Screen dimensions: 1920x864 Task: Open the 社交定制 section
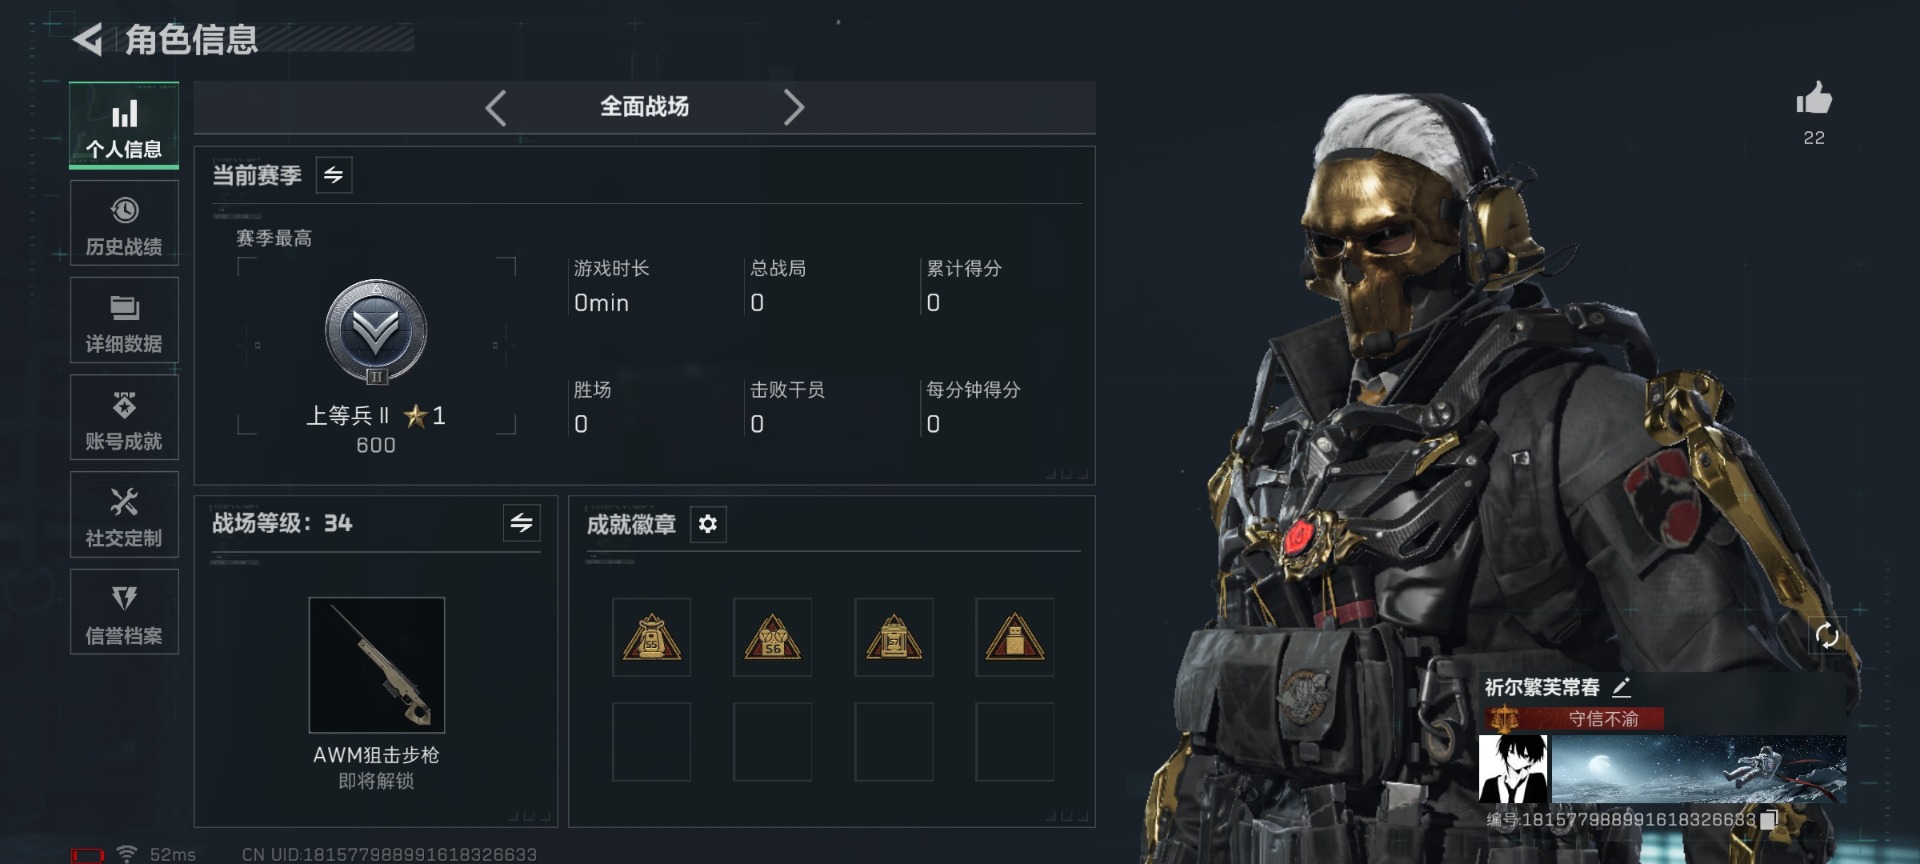pyautogui.click(x=124, y=515)
